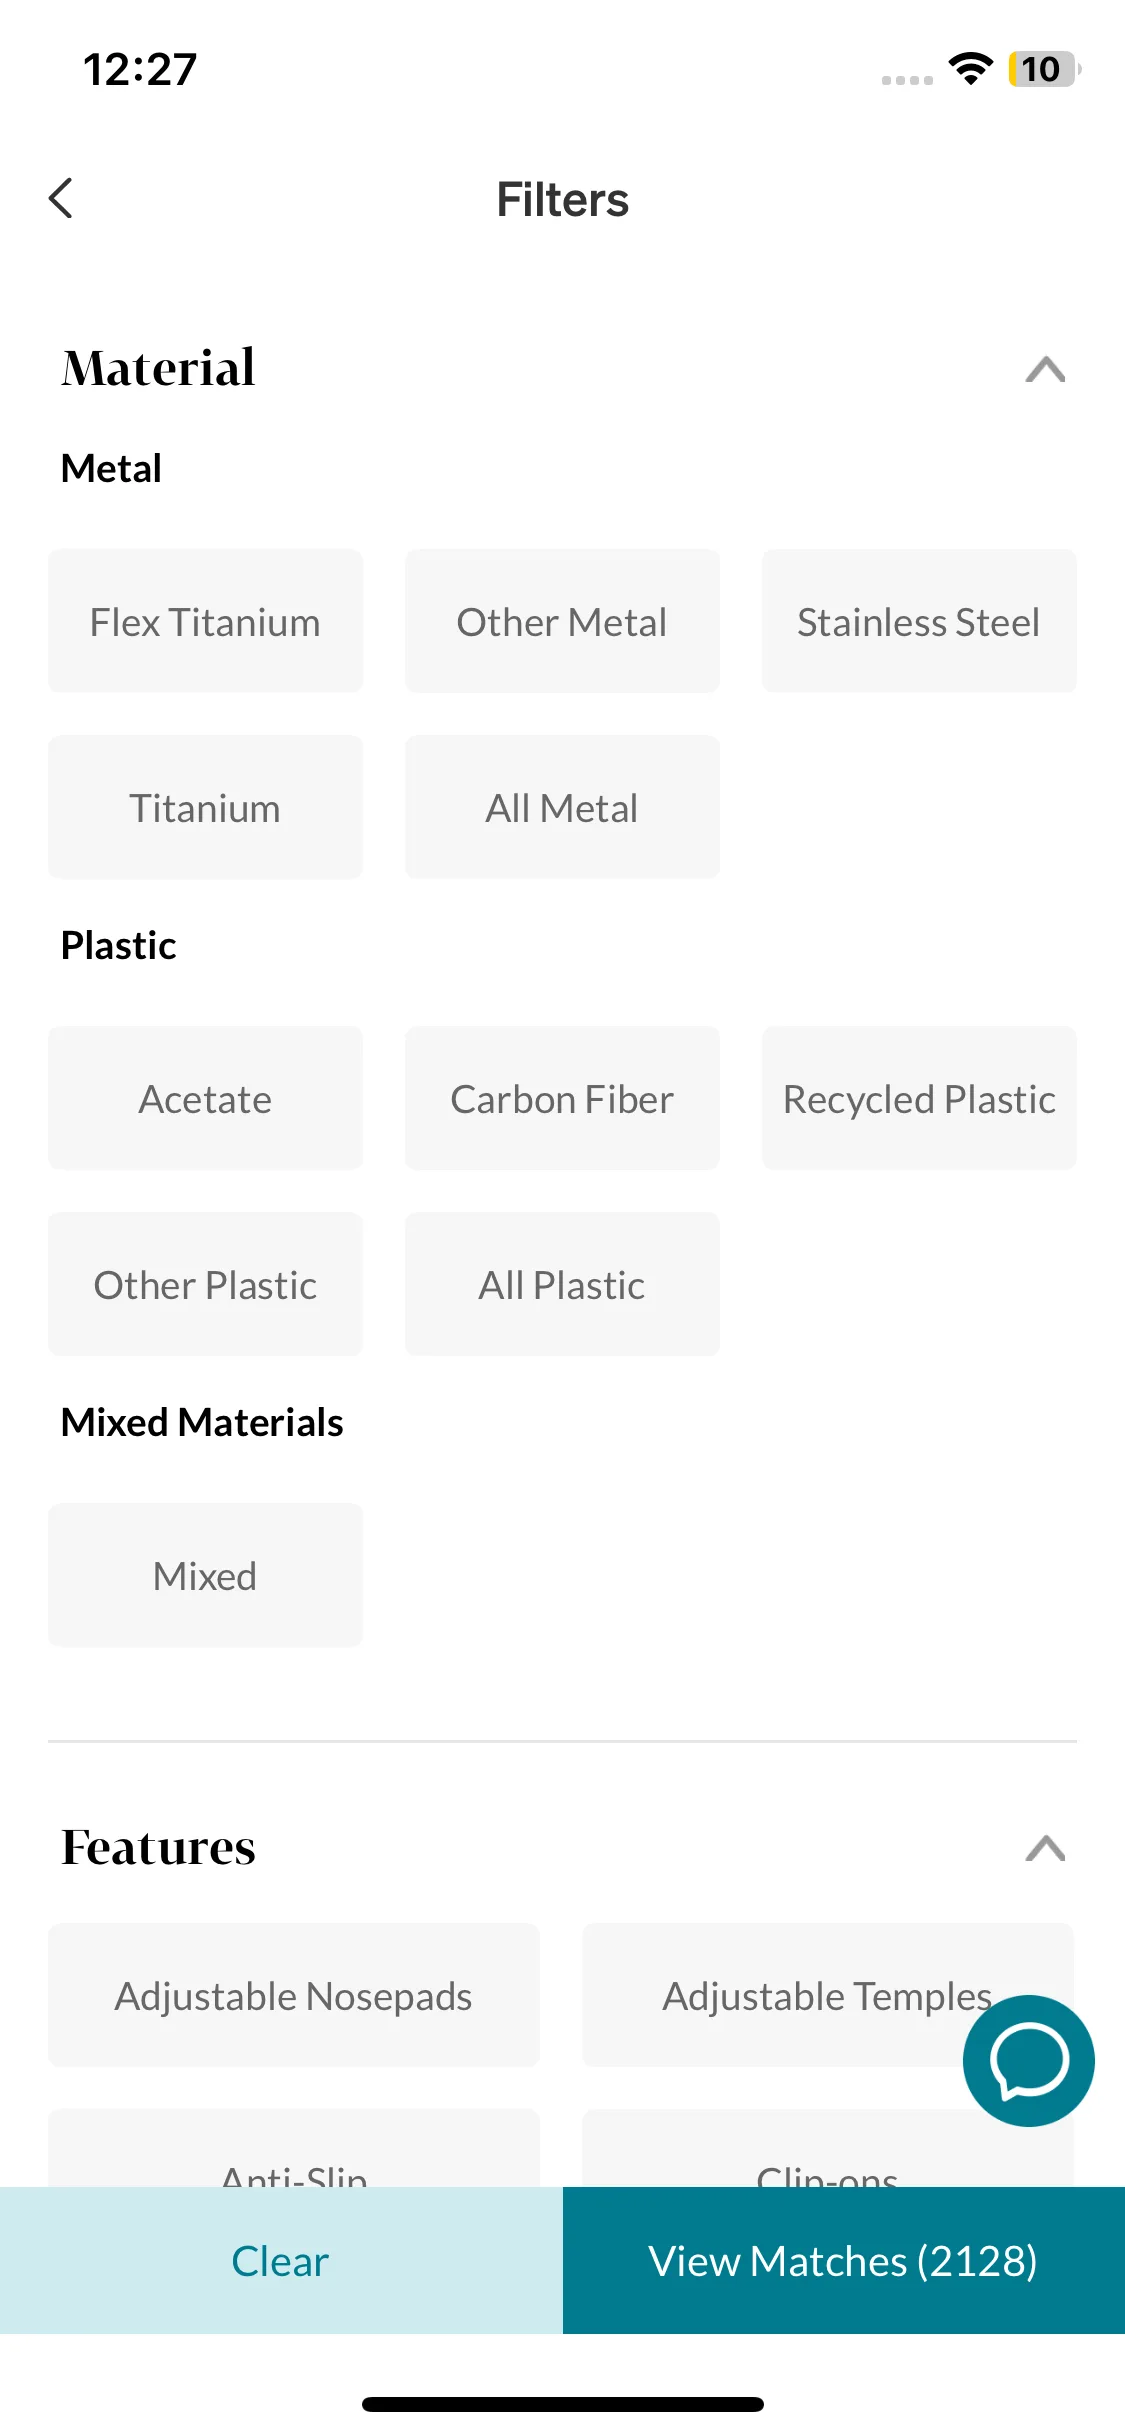This screenshot has width=1125, height=2436.
Task: Pick the All Plastic option
Action: pos(562,1284)
